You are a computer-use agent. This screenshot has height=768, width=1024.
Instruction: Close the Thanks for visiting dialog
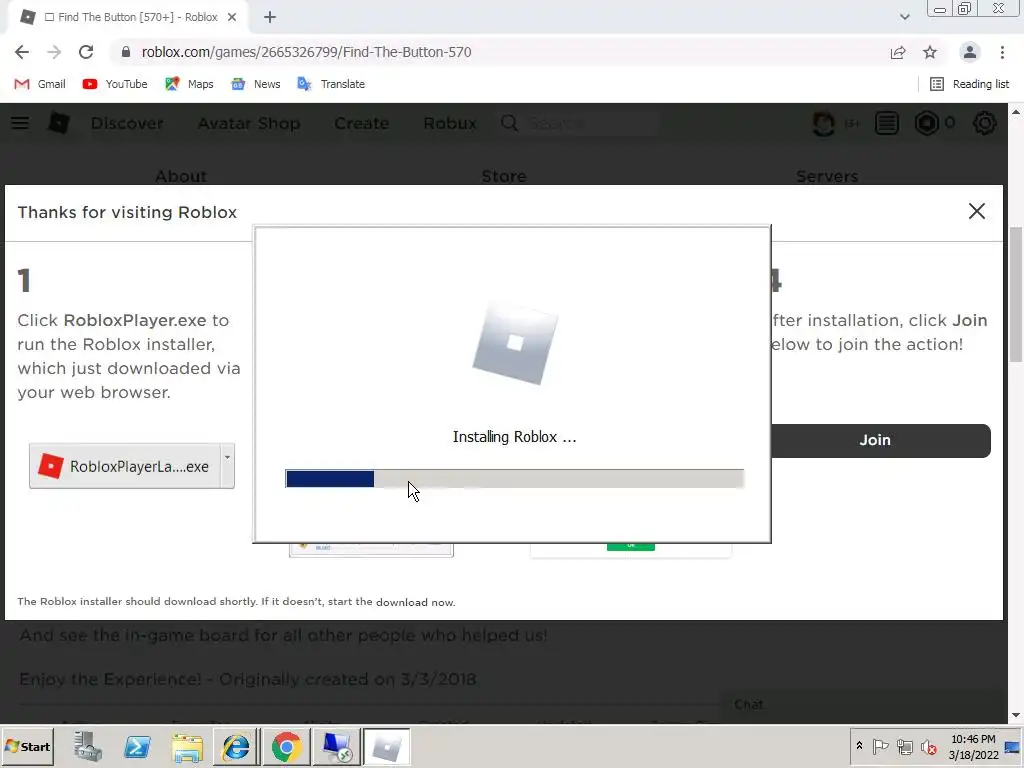tap(977, 211)
